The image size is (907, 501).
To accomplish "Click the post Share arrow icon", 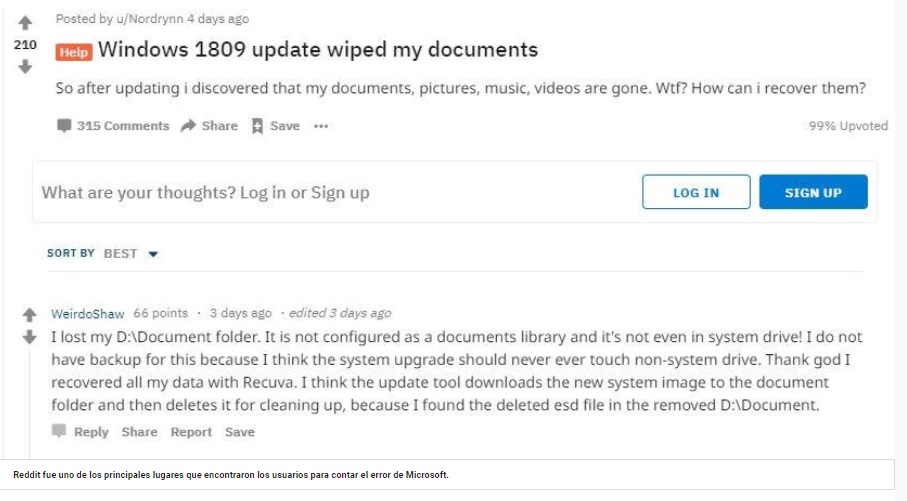I will tap(188, 126).
